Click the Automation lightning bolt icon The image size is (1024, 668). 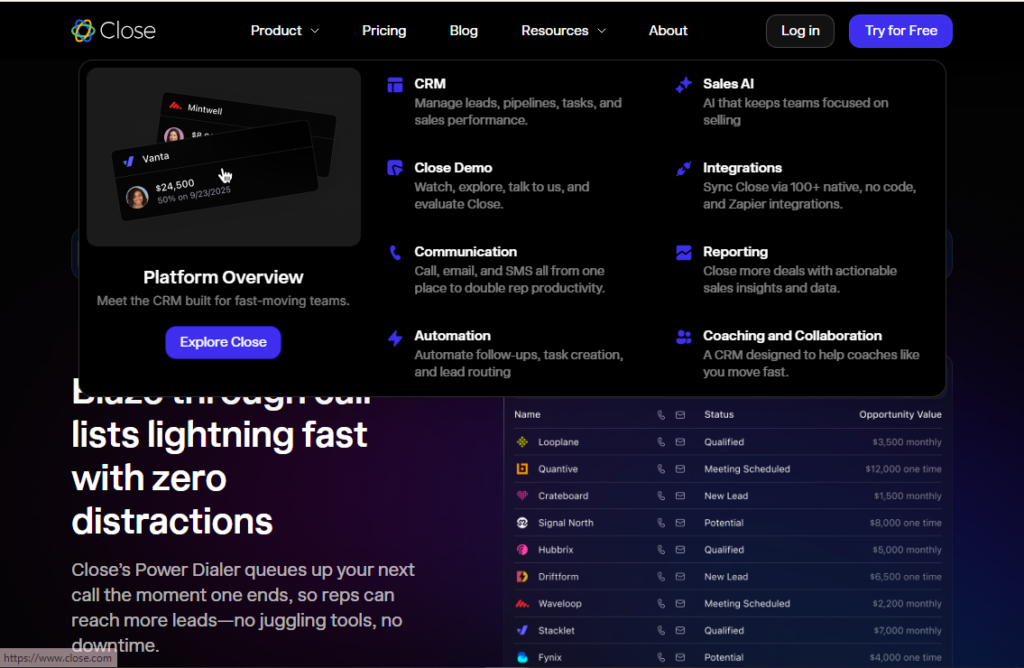pyautogui.click(x=395, y=338)
